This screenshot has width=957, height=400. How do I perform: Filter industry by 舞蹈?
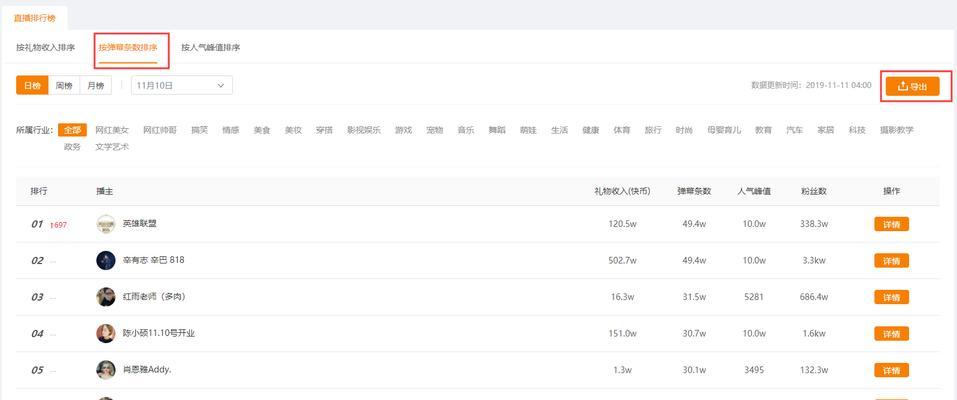click(x=497, y=130)
